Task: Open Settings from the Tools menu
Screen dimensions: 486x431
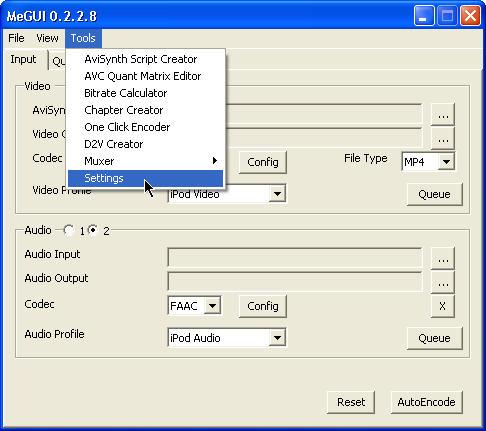Action: pyautogui.click(x=145, y=178)
